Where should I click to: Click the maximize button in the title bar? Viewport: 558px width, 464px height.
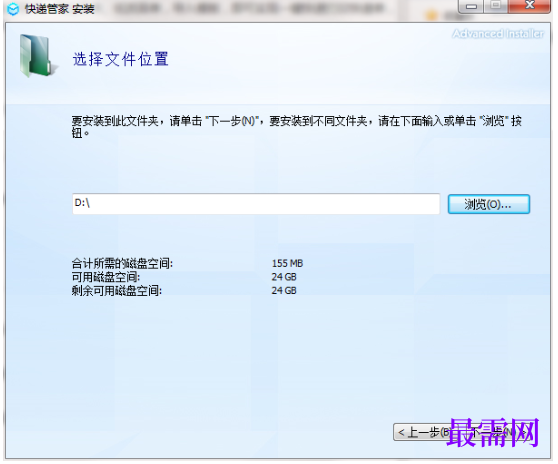pyautogui.click(x=496, y=6)
